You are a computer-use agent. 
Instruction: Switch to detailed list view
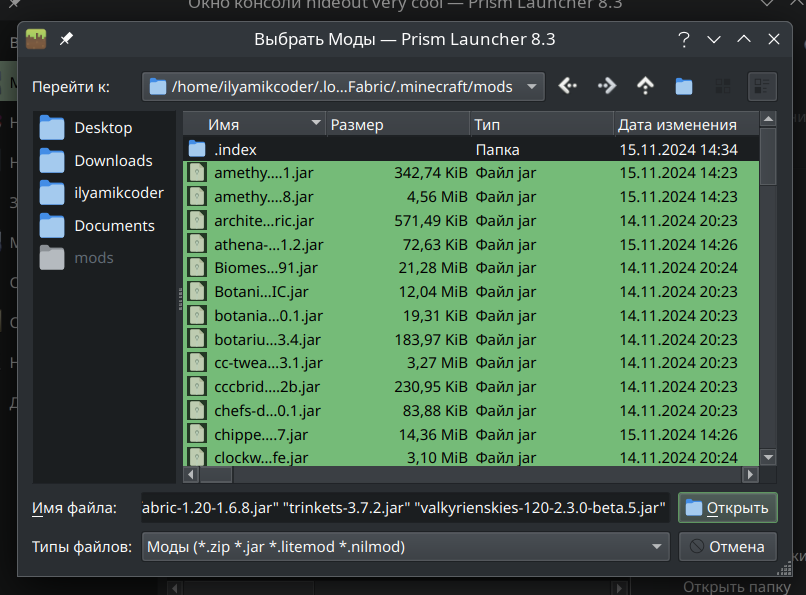762,87
